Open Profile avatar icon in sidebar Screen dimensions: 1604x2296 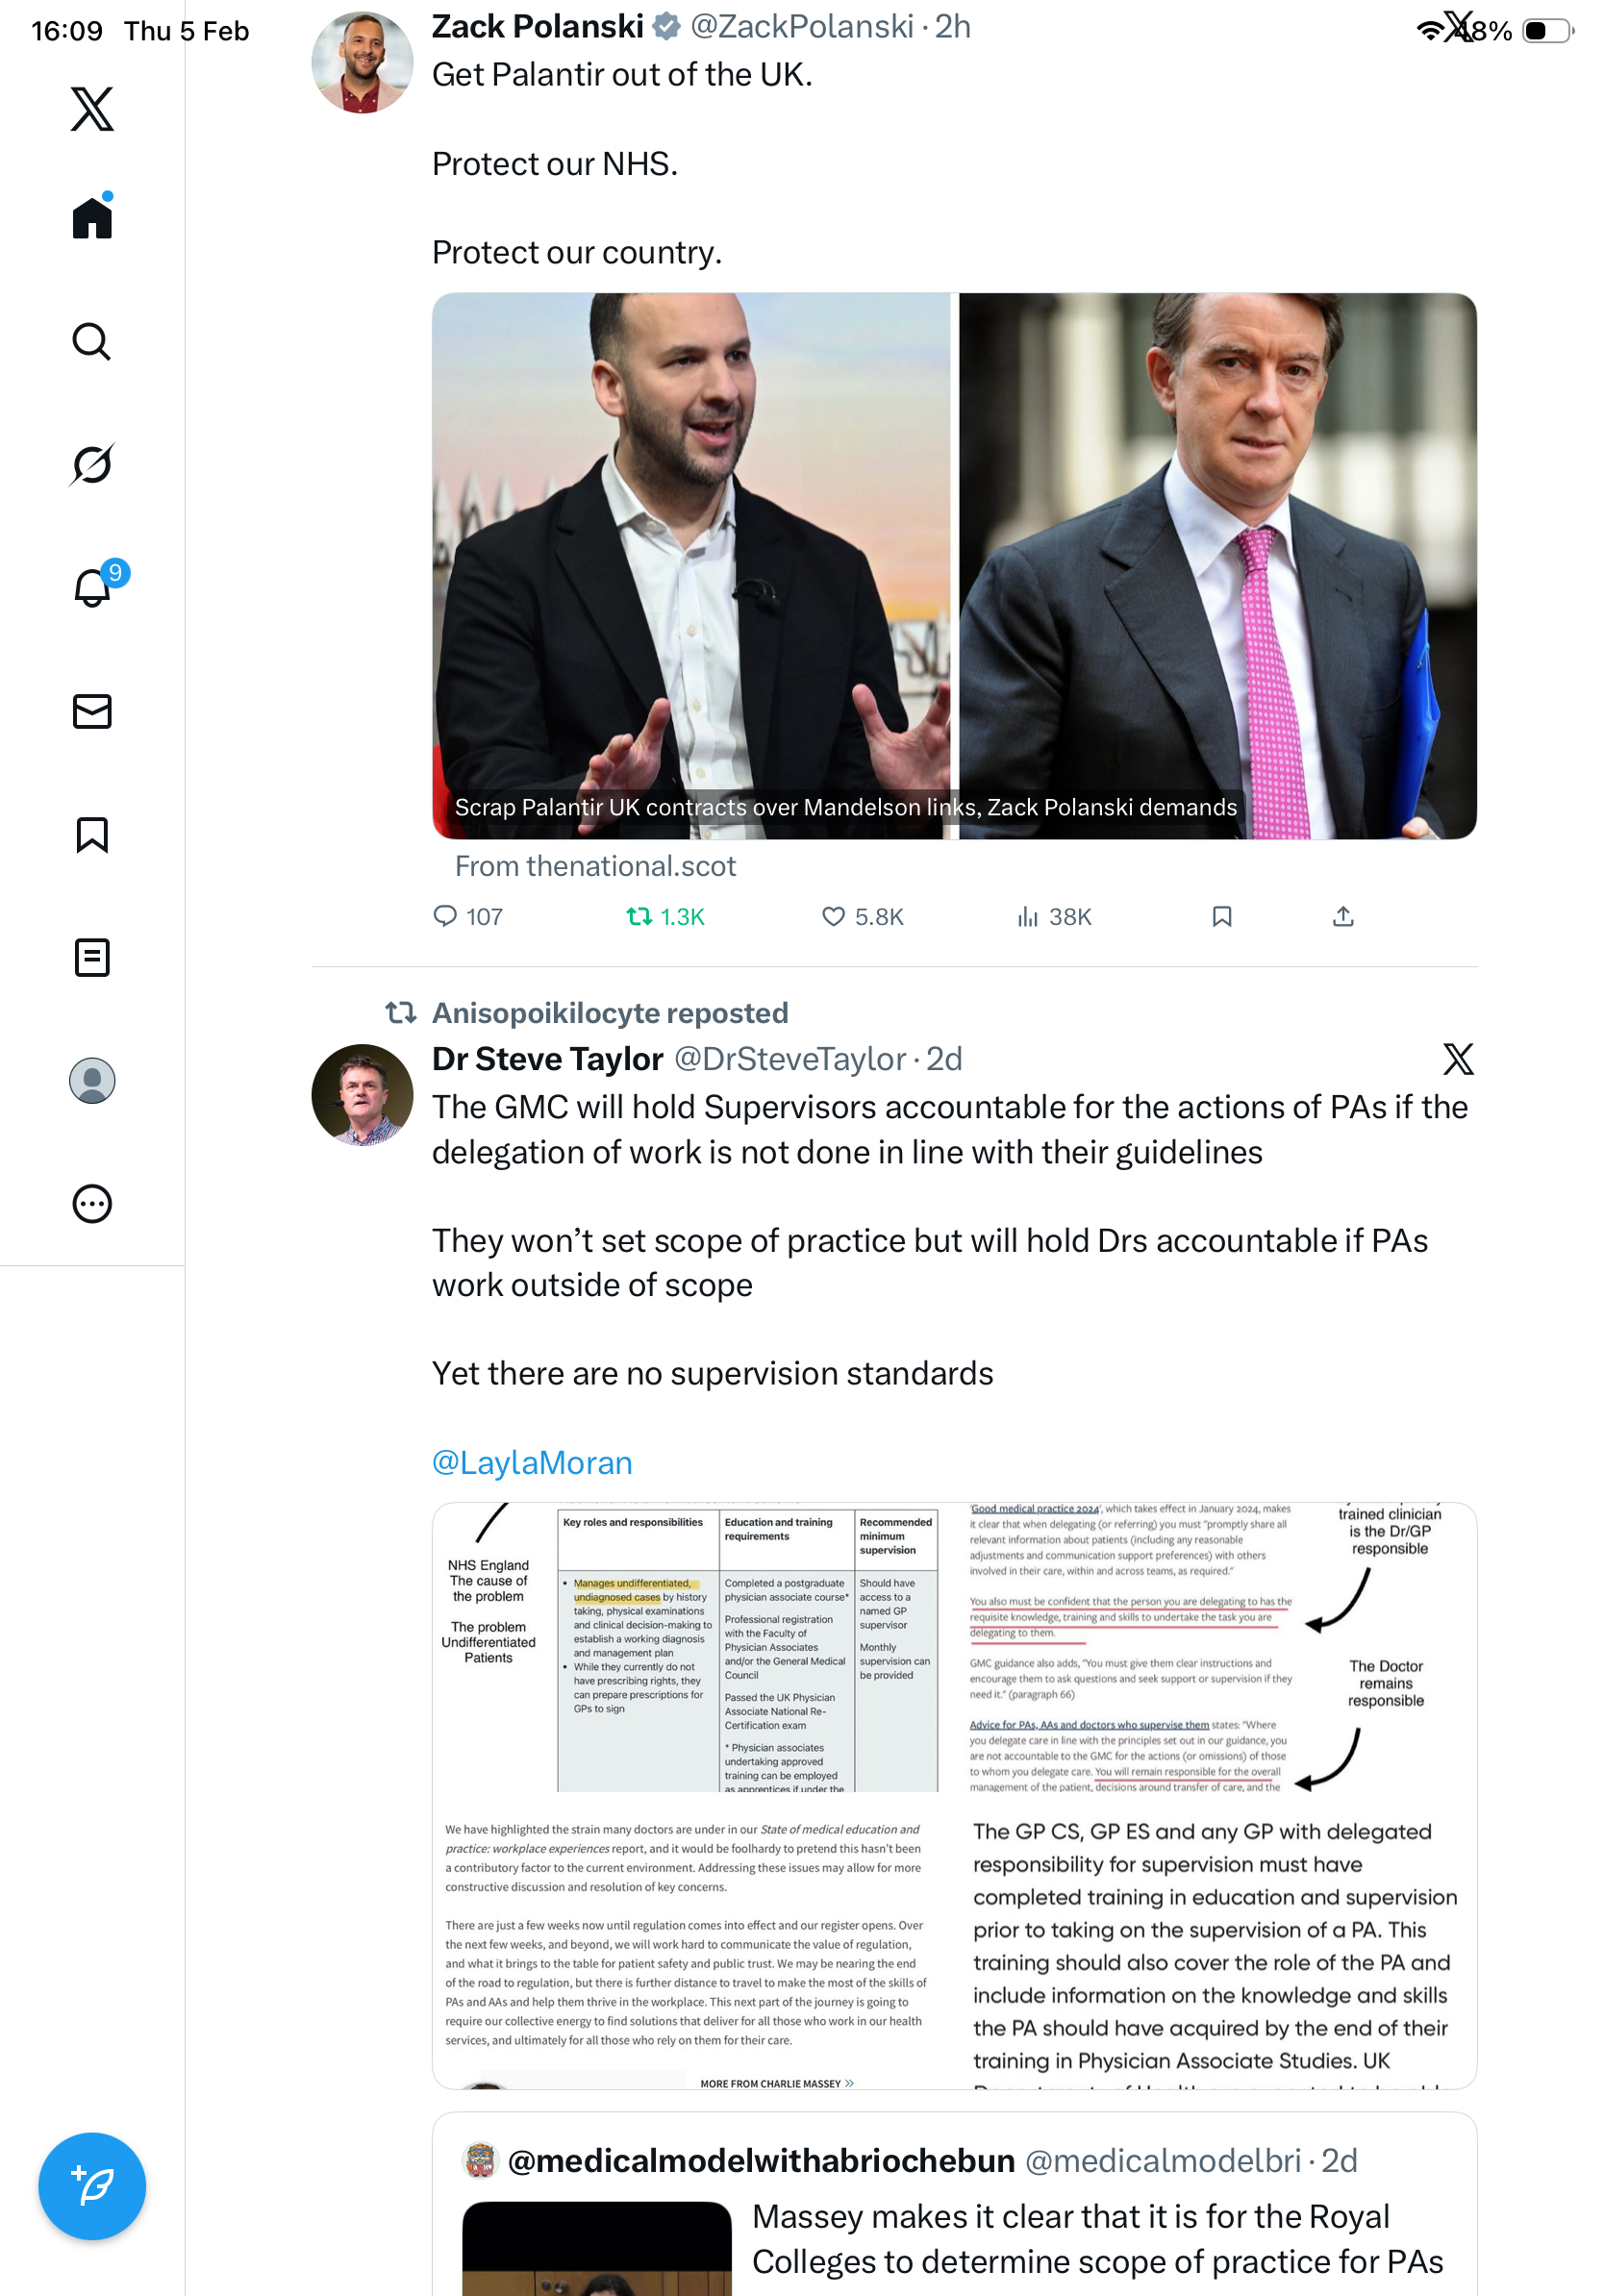point(92,1080)
